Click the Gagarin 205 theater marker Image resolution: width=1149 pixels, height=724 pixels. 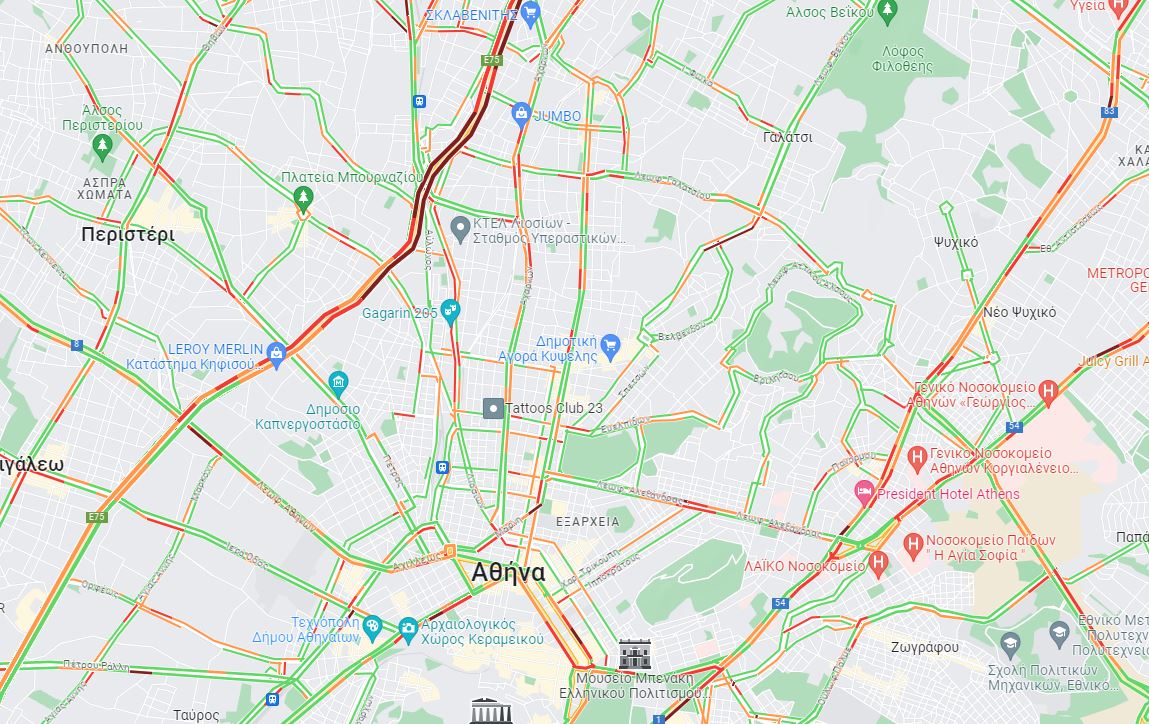[x=450, y=311]
